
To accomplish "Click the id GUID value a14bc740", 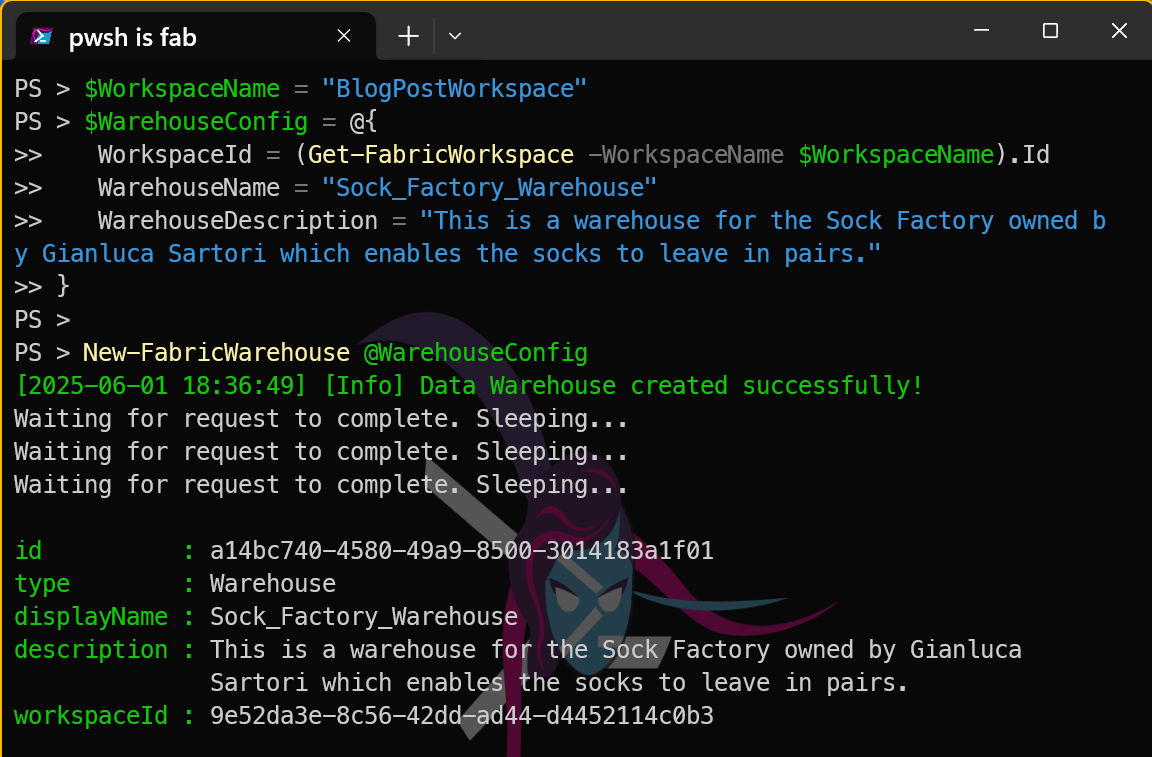I will pos(461,551).
